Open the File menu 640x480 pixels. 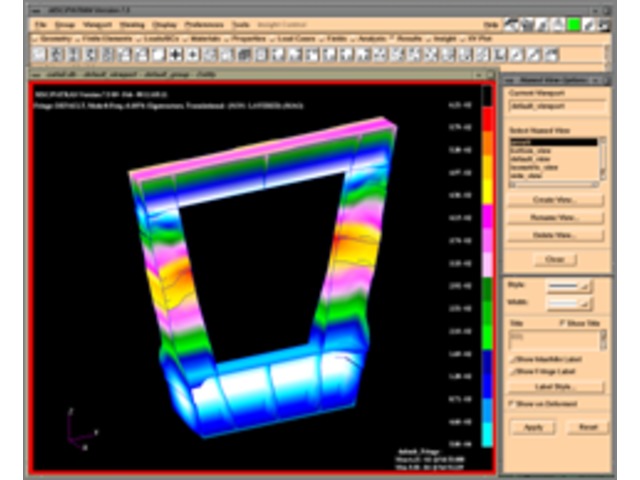pyautogui.click(x=40, y=25)
